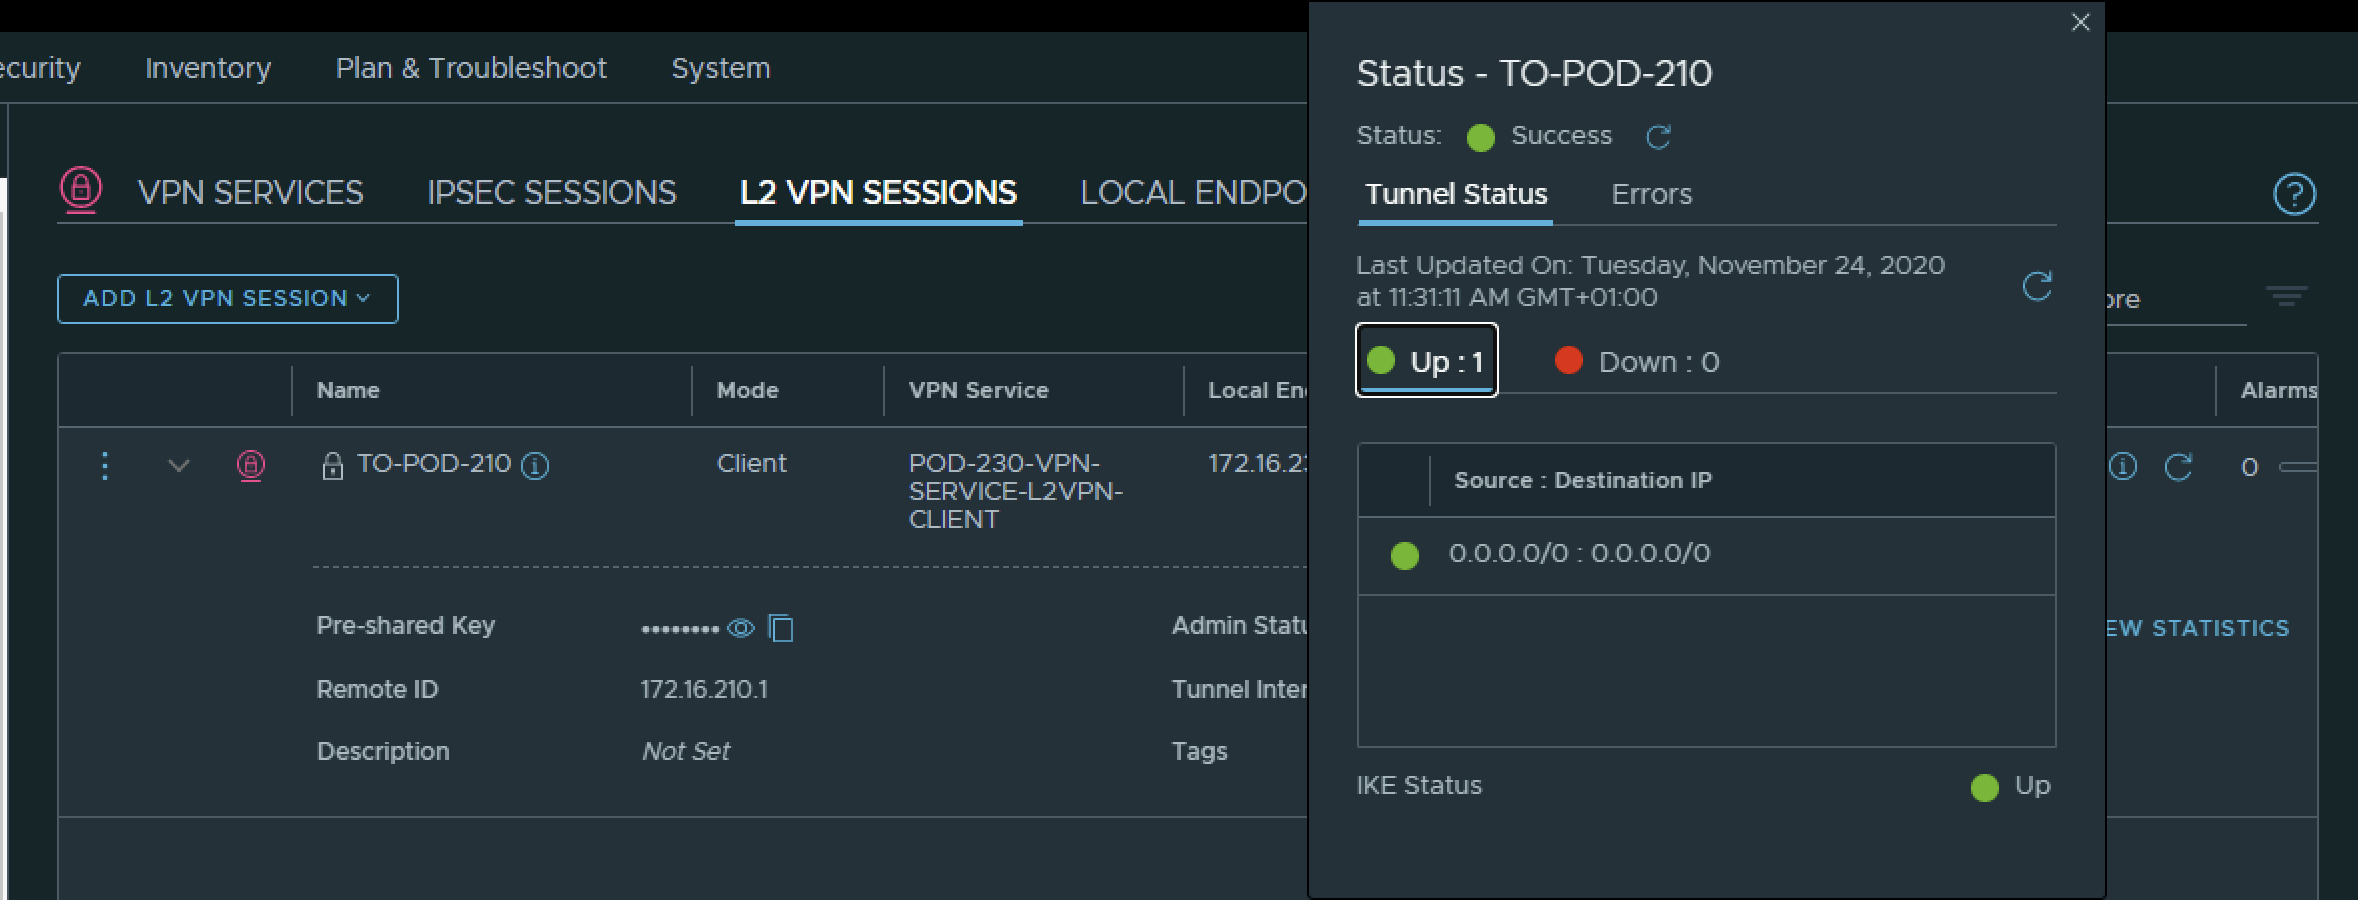Switch to the Errors tab
This screenshot has width=2358, height=900.
(1651, 194)
